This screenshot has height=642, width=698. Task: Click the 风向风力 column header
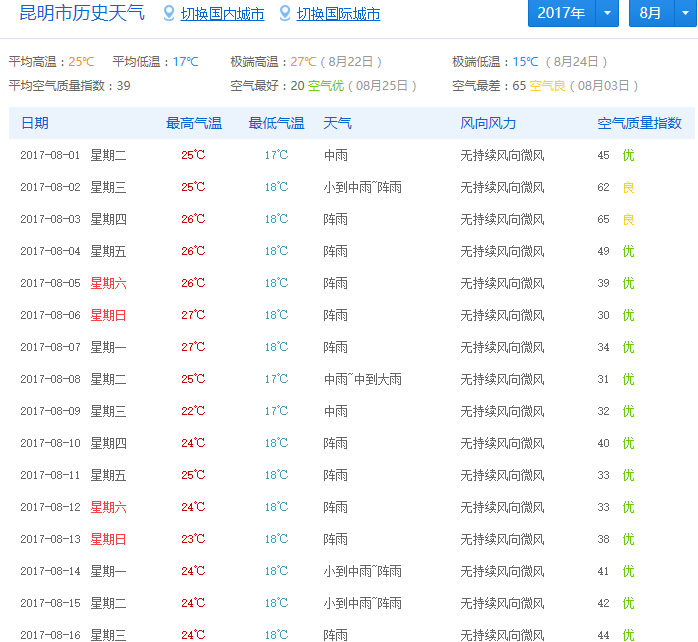coord(488,123)
